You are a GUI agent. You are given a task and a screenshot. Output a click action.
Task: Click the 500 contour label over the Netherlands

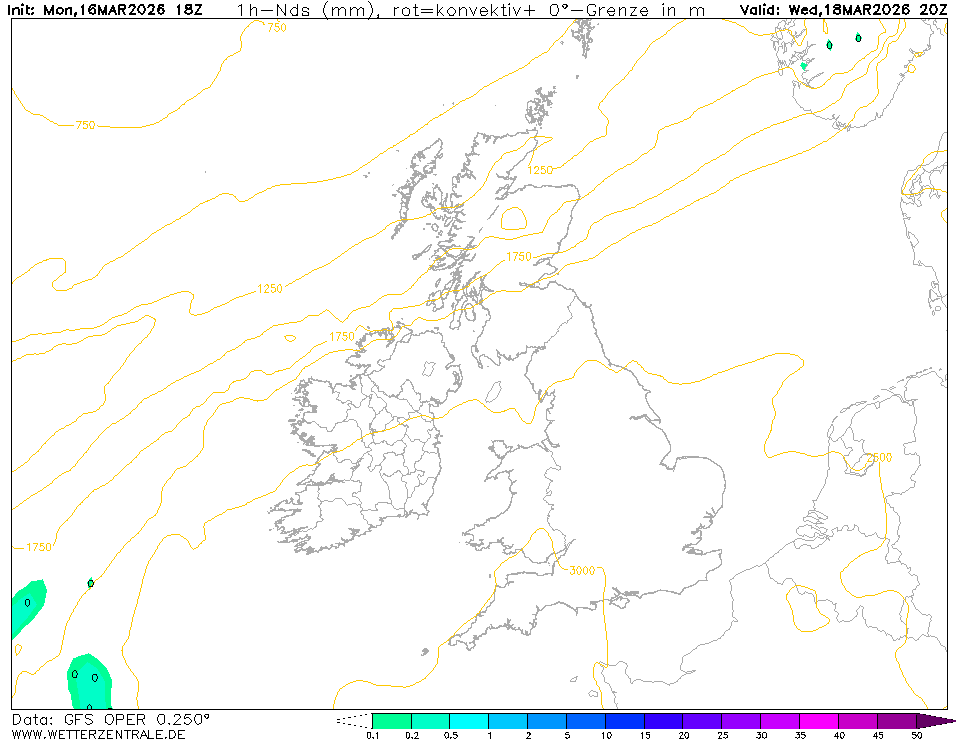click(881, 457)
